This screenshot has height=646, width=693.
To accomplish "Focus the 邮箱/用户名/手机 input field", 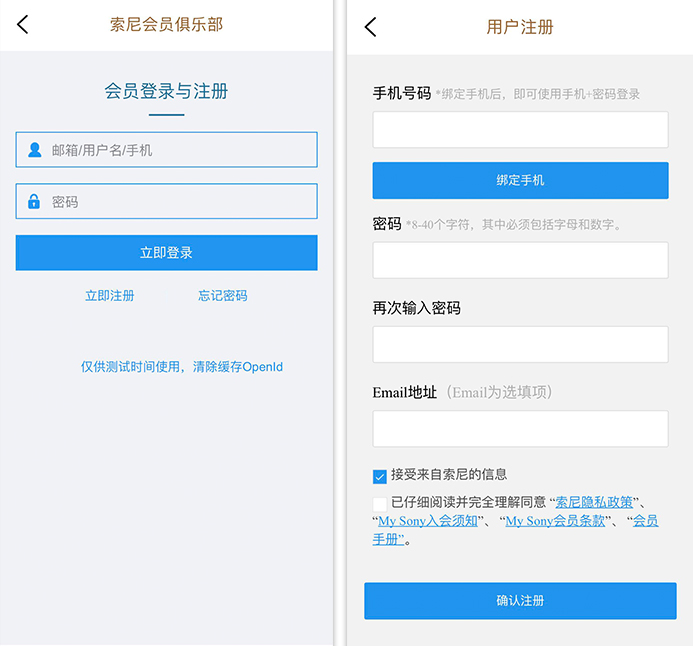I will coord(167,150).
